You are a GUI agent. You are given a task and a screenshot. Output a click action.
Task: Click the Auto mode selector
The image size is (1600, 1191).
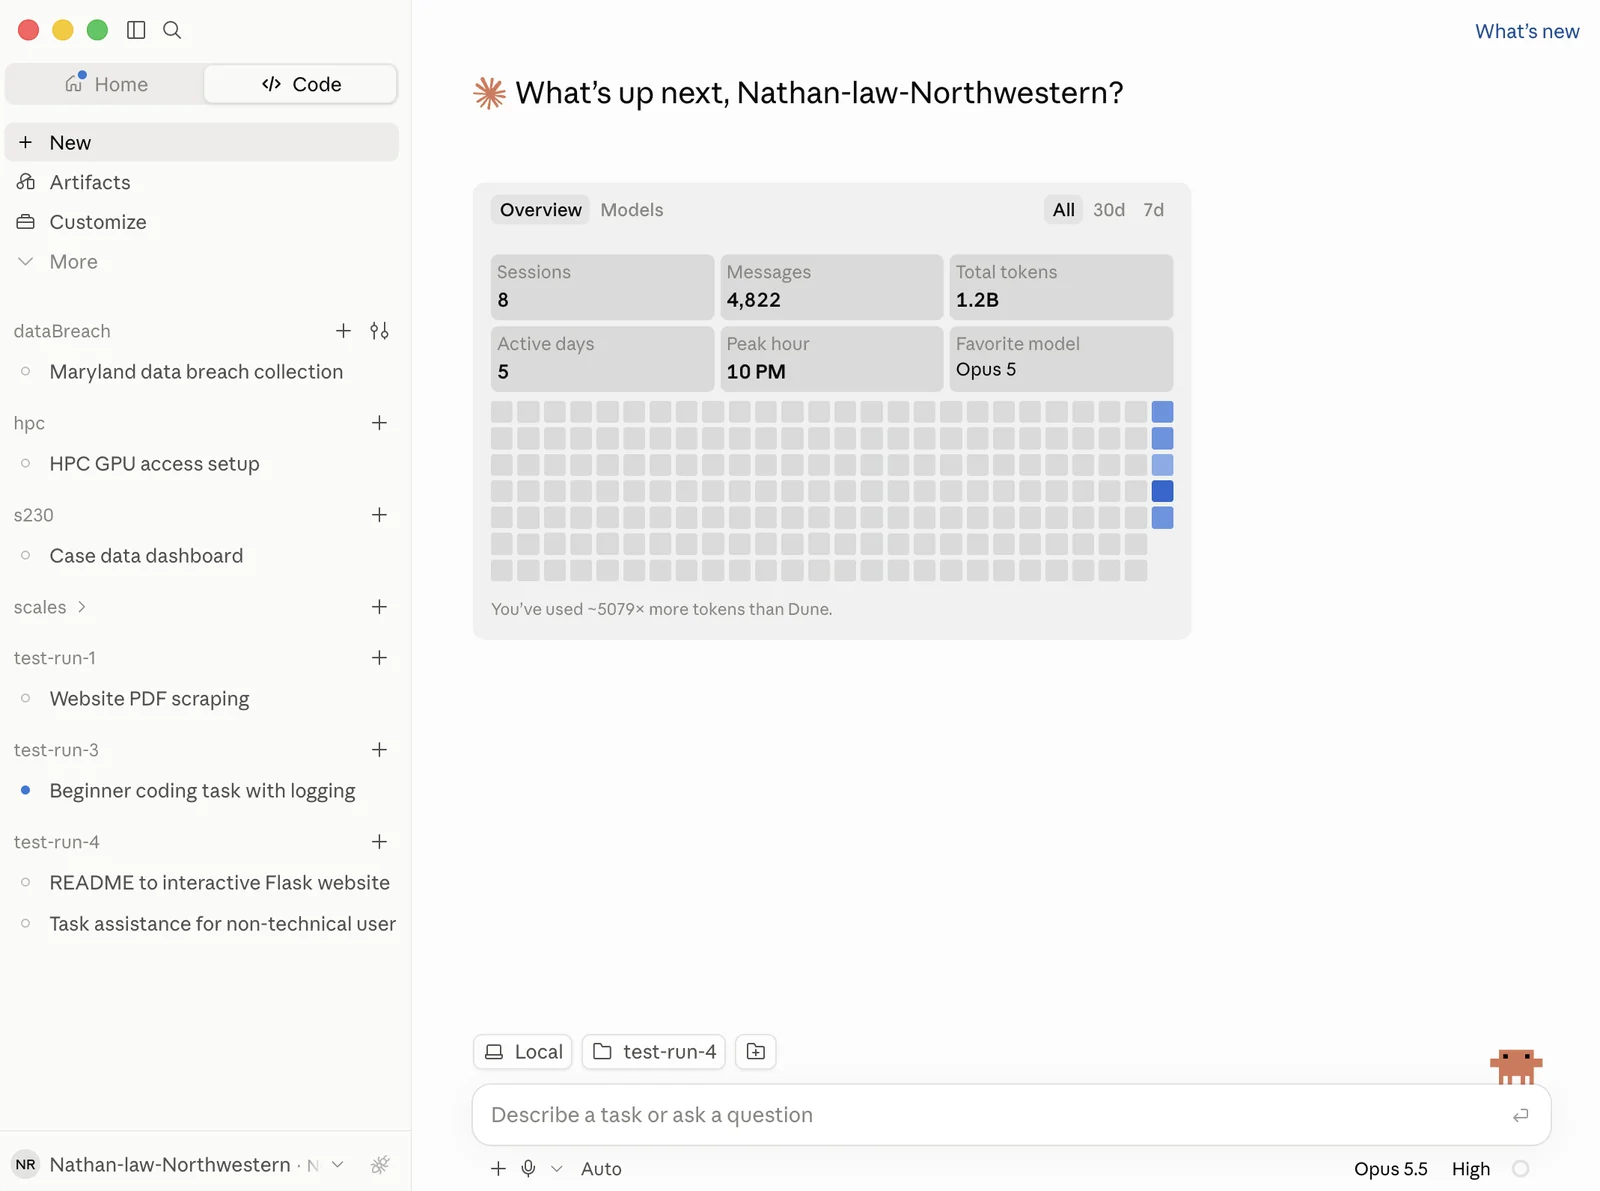[x=601, y=1169]
